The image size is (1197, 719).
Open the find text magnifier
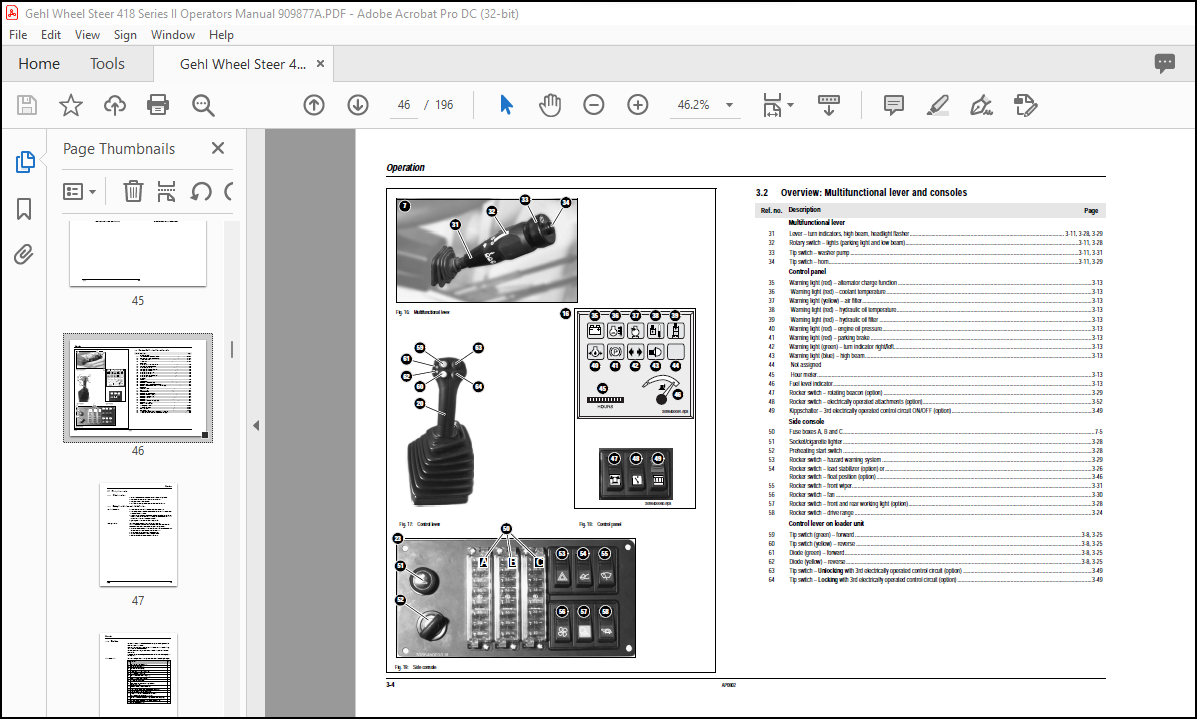[x=203, y=105]
